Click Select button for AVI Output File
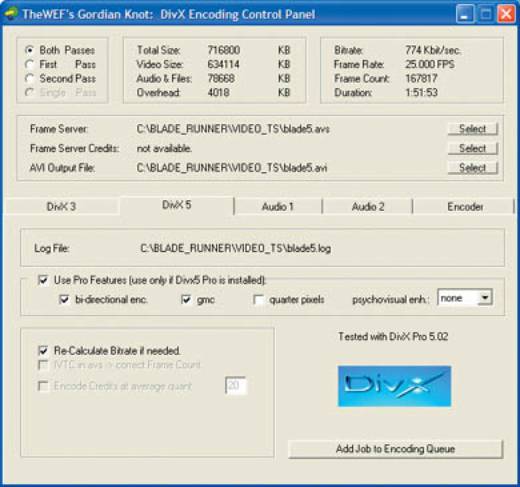The height and width of the screenshot is (487, 520). point(473,168)
